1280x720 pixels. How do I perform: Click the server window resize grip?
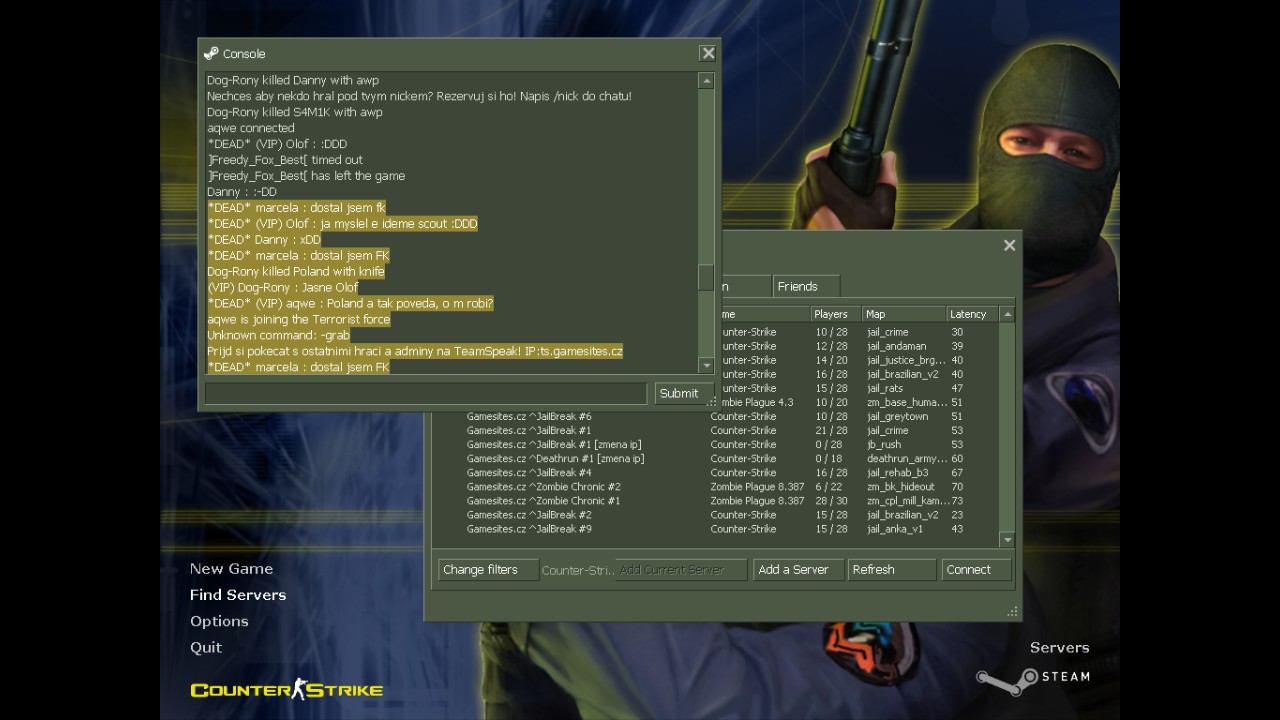pyautogui.click(x=1012, y=611)
